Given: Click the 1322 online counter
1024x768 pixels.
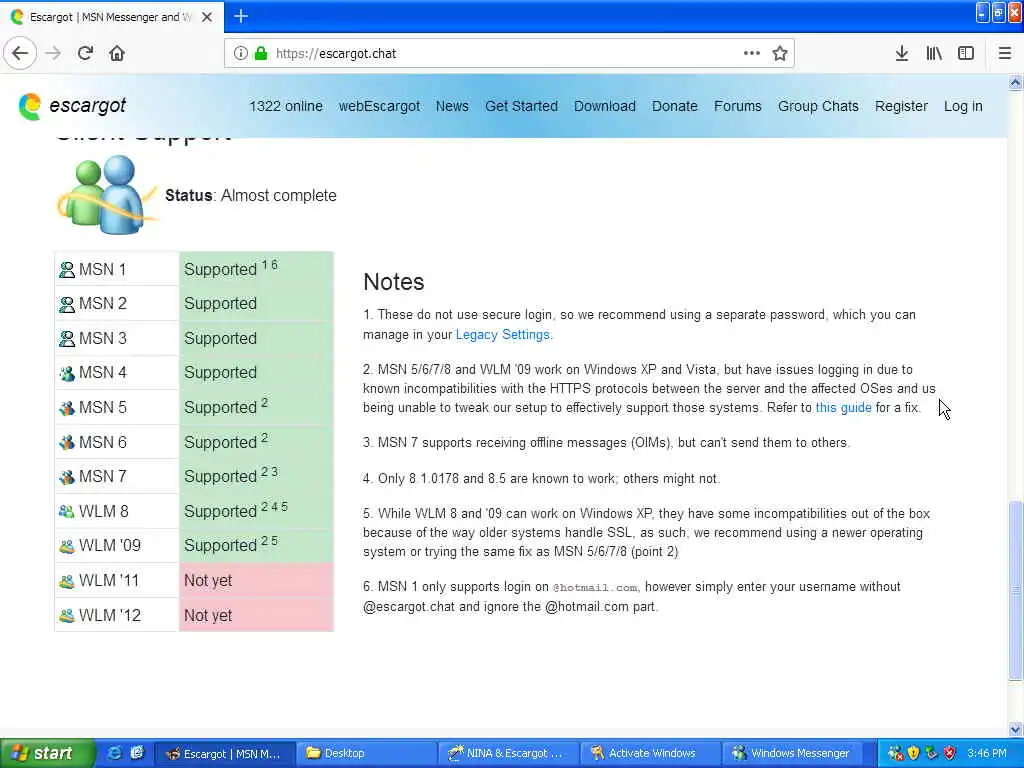Looking at the screenshot, I should [x=285, y=106].
